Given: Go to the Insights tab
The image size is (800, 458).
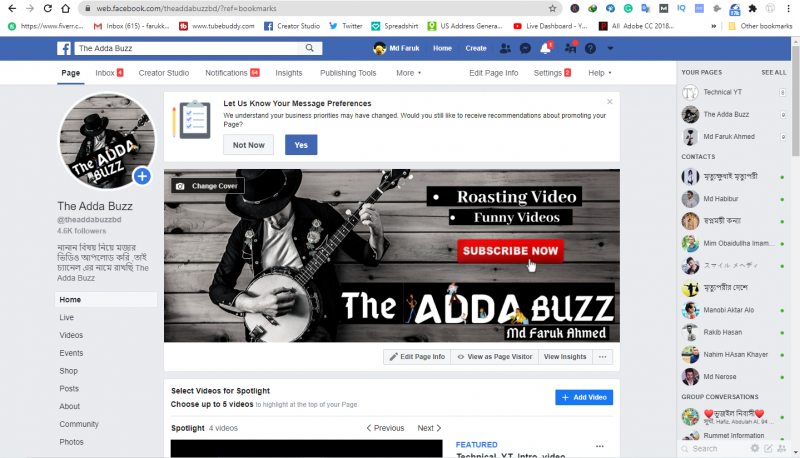Looking at the screenshot, I should [x=289, y=73].
